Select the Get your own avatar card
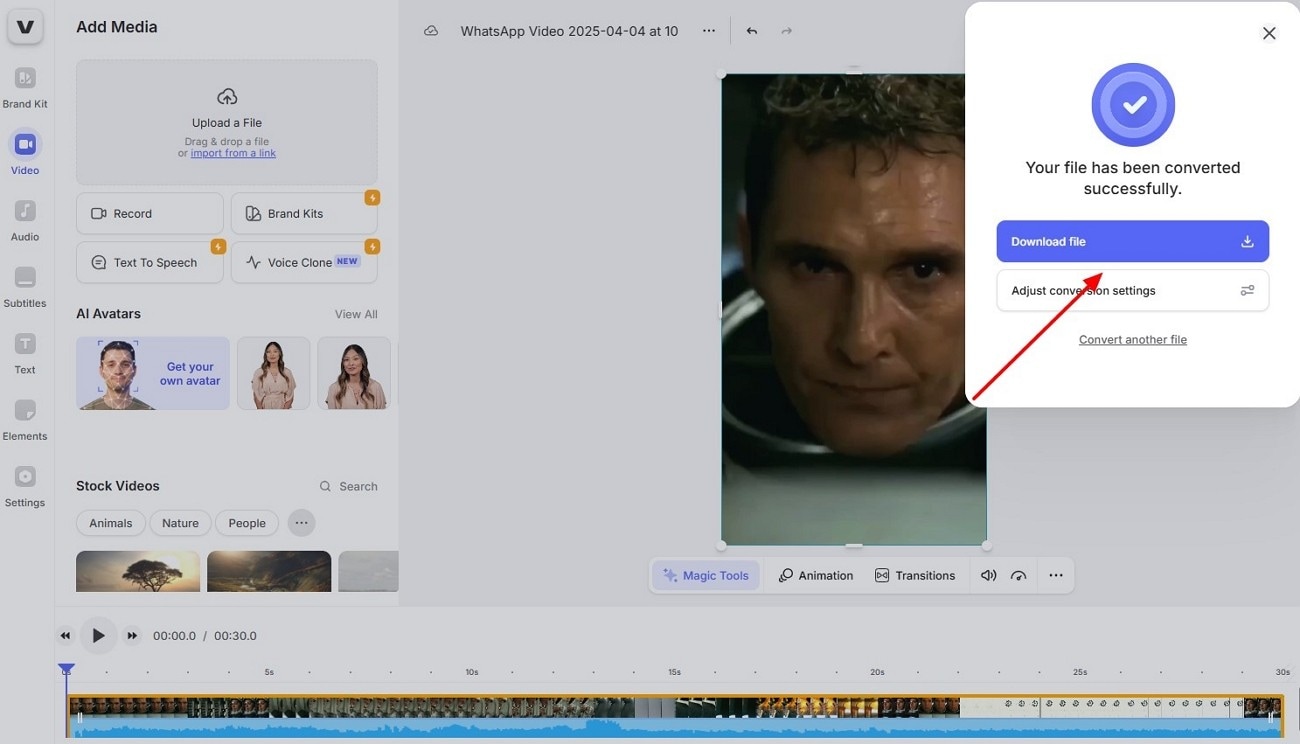Screen dimensions: 1300x744 click(x=153, y=373)
